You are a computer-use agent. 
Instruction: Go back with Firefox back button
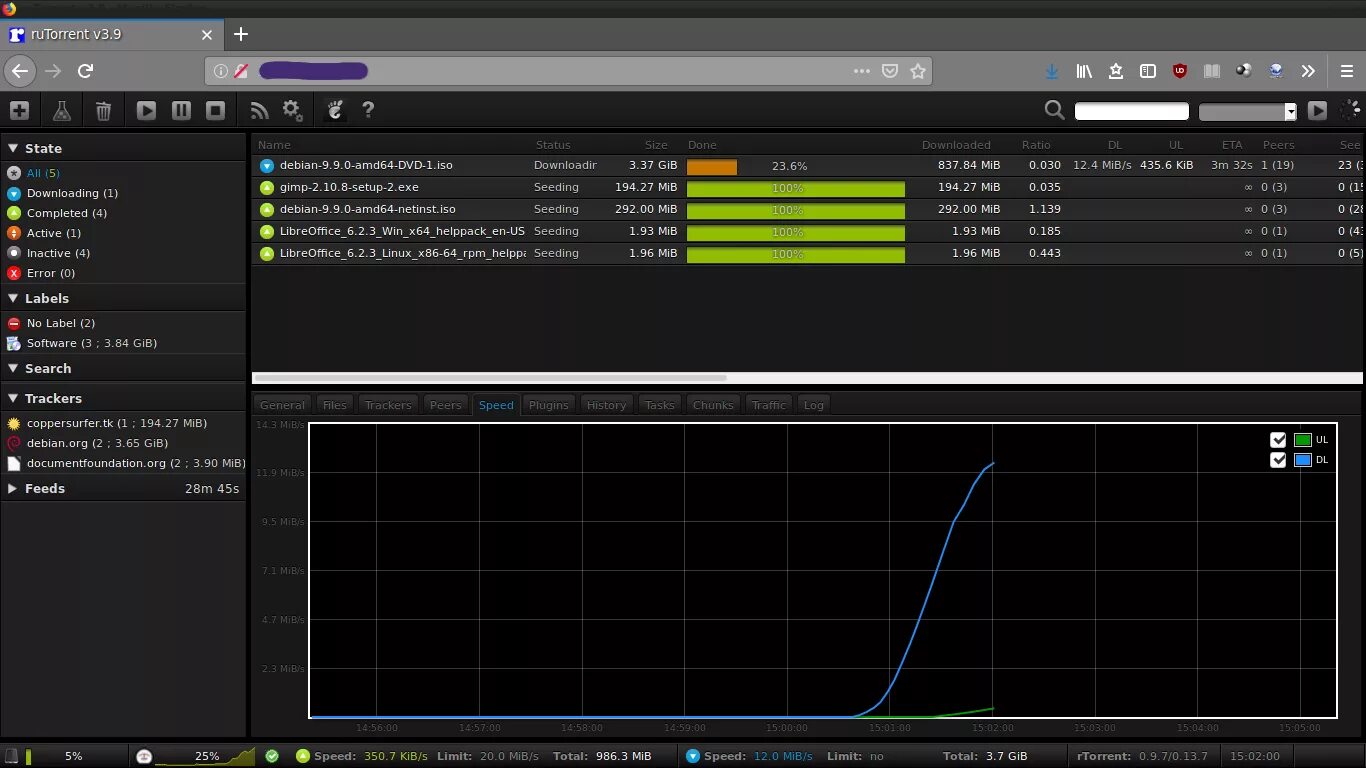(21, 71)
